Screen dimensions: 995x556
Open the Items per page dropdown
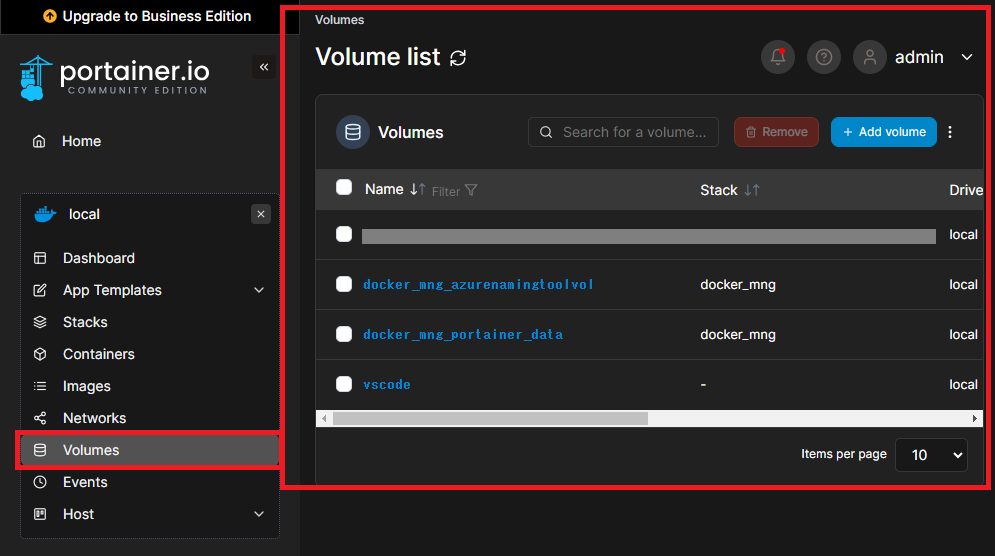pos(931,455)
